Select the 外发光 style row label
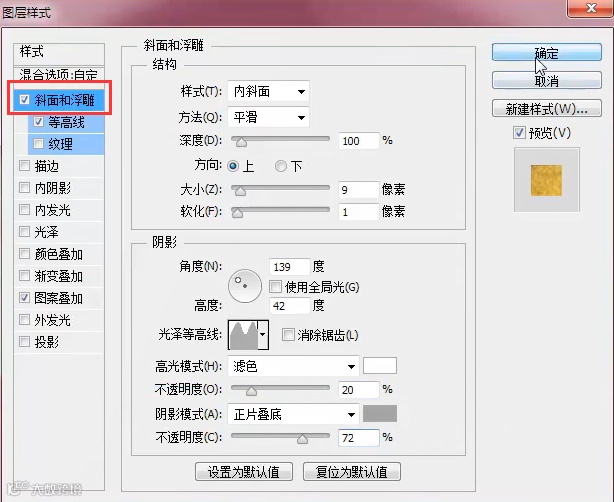Image resolution: width=614 pixels, height=502 pixels. coord(52,320)
